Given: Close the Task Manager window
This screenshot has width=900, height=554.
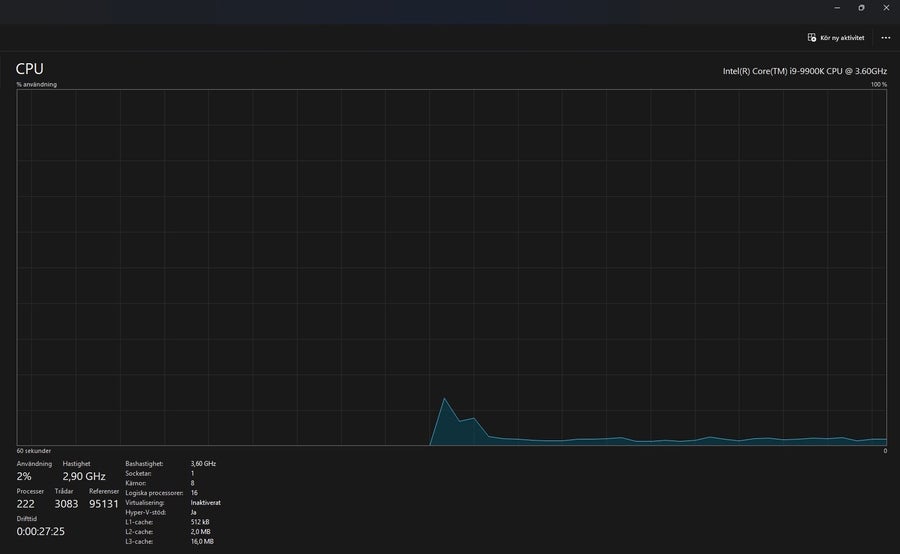Looking at the screenshot, I should (886, 7).
